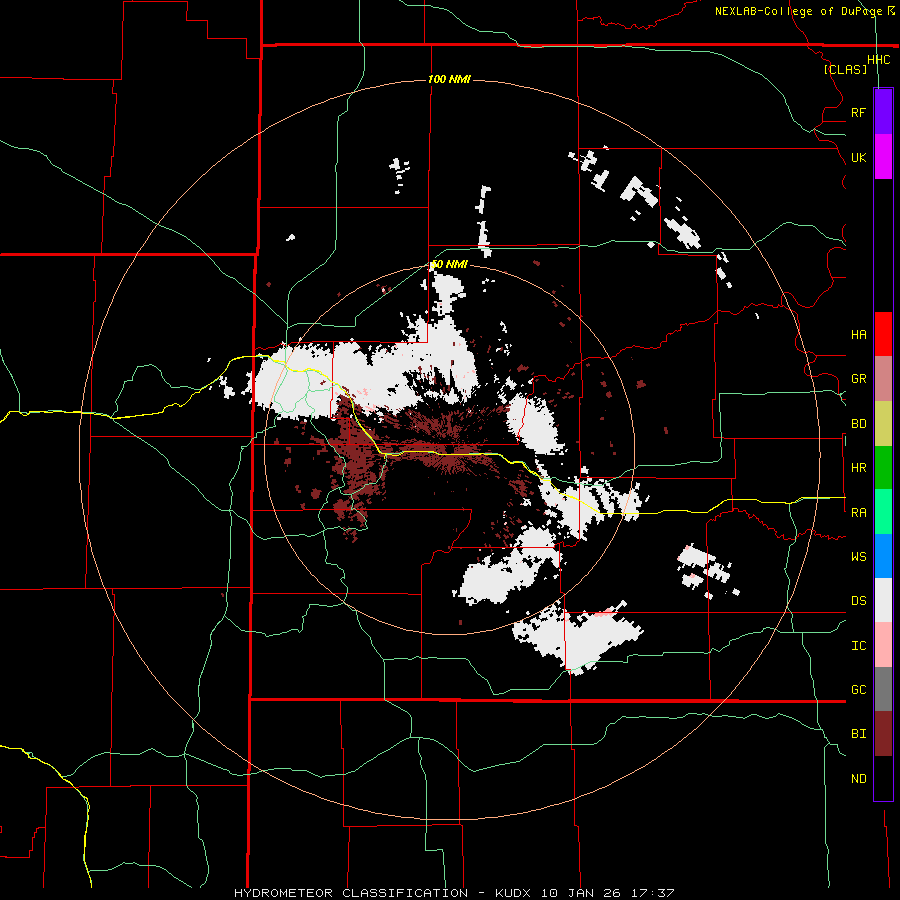Viewport: 900px width, 900px height.
Task: Click the RF purple legend swatch
Action: pyautogui.click(x=883, y=112)
